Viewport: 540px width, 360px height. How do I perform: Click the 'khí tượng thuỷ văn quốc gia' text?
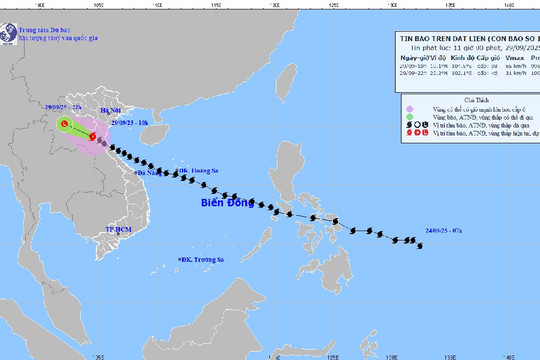pyautogui.click(x=58, y=38)
